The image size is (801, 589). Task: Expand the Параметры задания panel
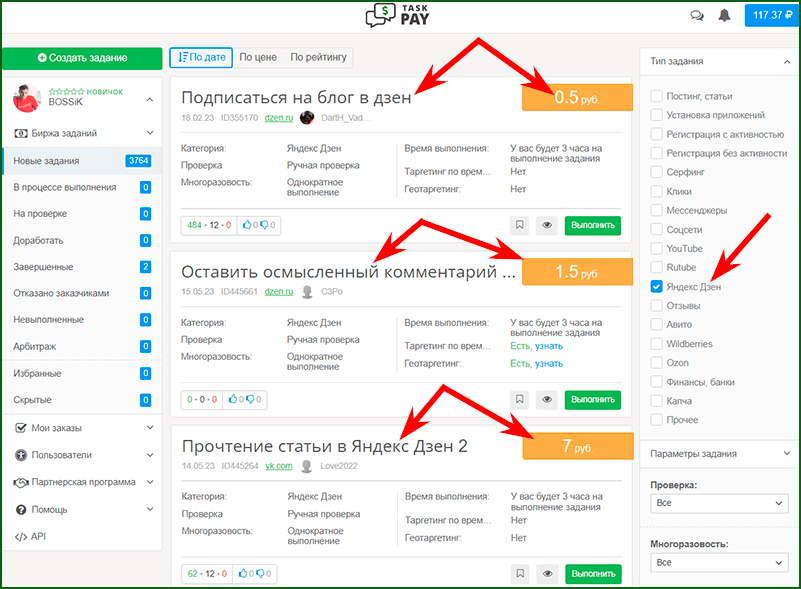719,454
